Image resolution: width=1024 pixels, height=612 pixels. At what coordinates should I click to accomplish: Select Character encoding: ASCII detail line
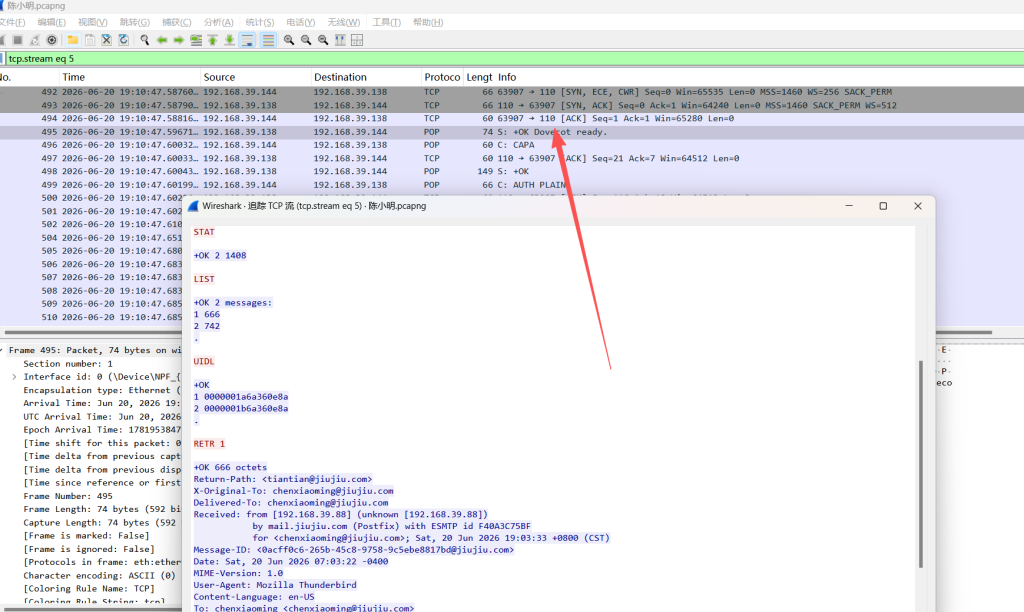click(99, 575)
